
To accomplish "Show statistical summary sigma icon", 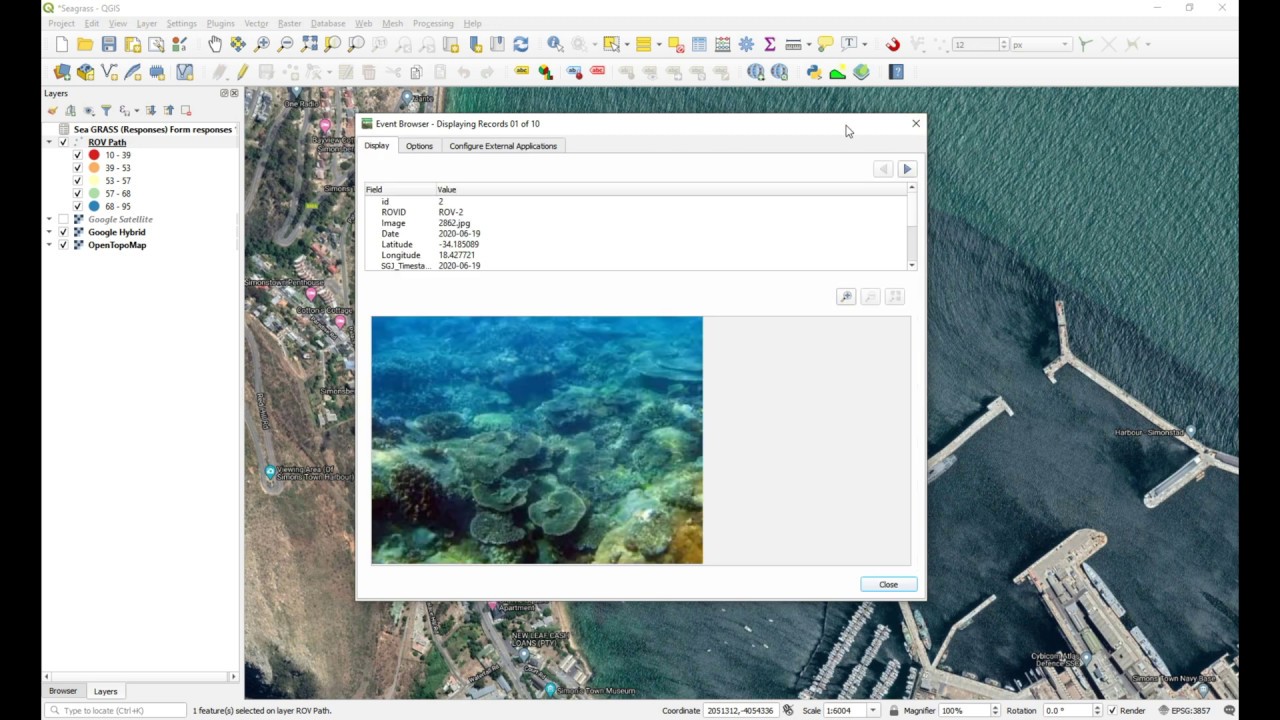I will [x=769, y=44].
